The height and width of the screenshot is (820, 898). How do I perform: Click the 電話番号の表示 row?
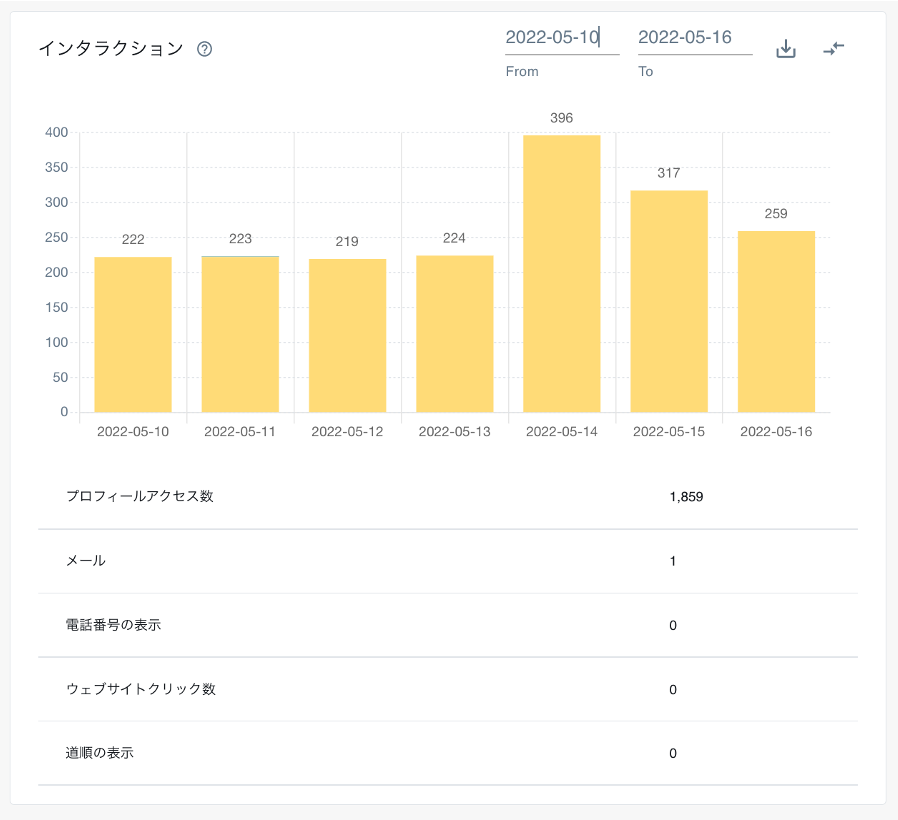point(113,625)
